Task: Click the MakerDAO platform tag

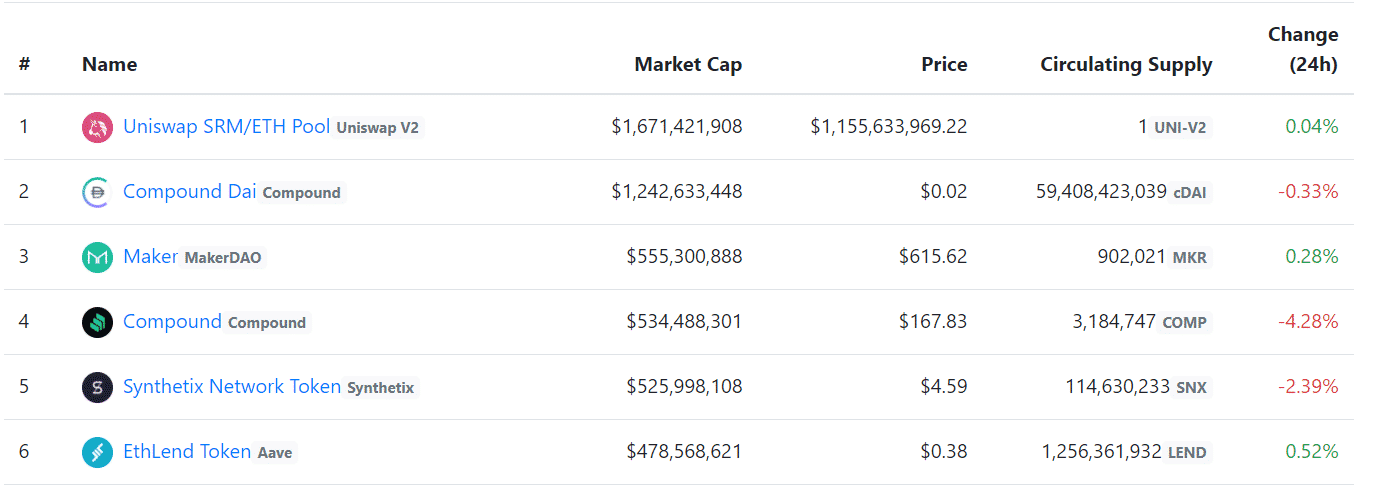Action: (x=223, y=258)
